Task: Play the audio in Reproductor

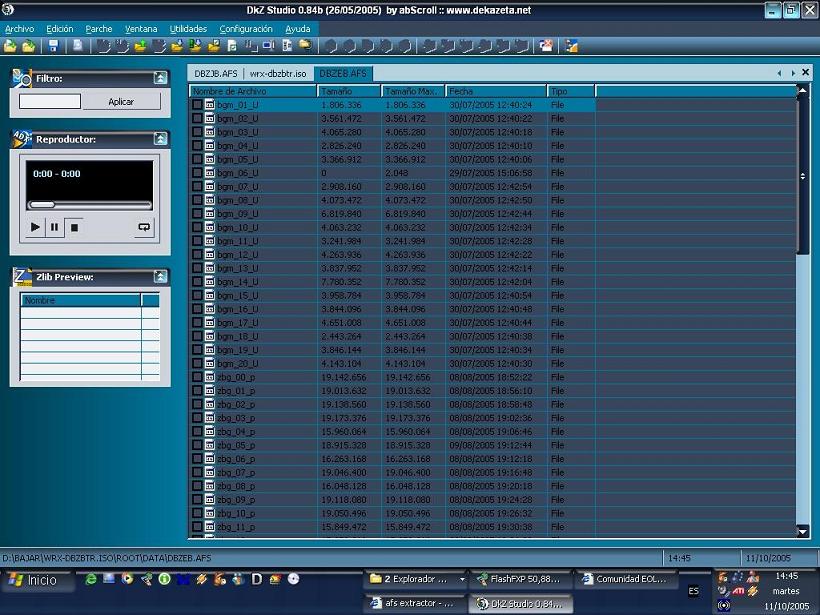Action: (35, 227)
